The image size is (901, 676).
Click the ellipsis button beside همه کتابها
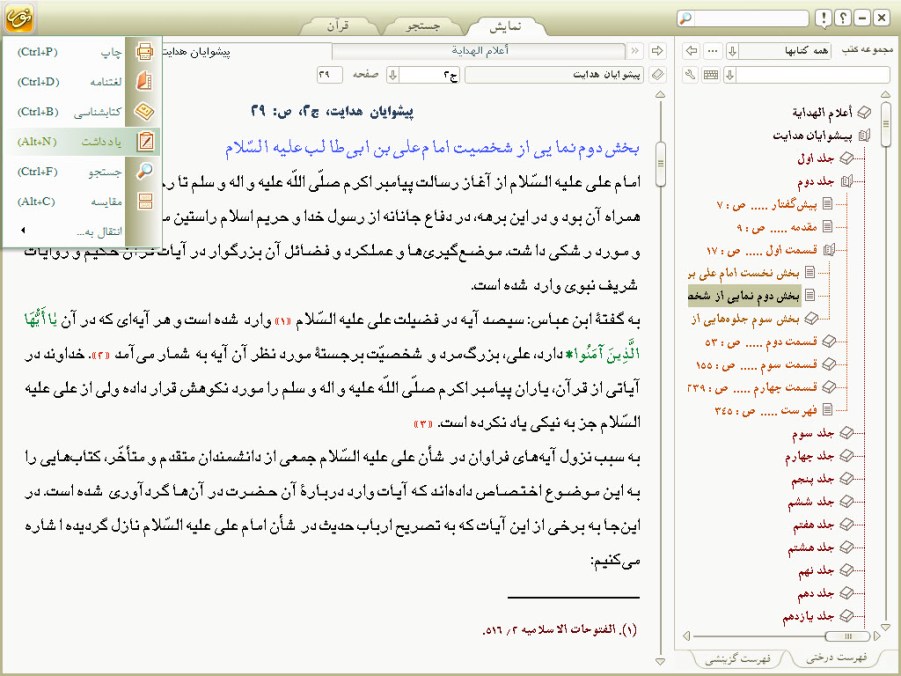(713, 51)
